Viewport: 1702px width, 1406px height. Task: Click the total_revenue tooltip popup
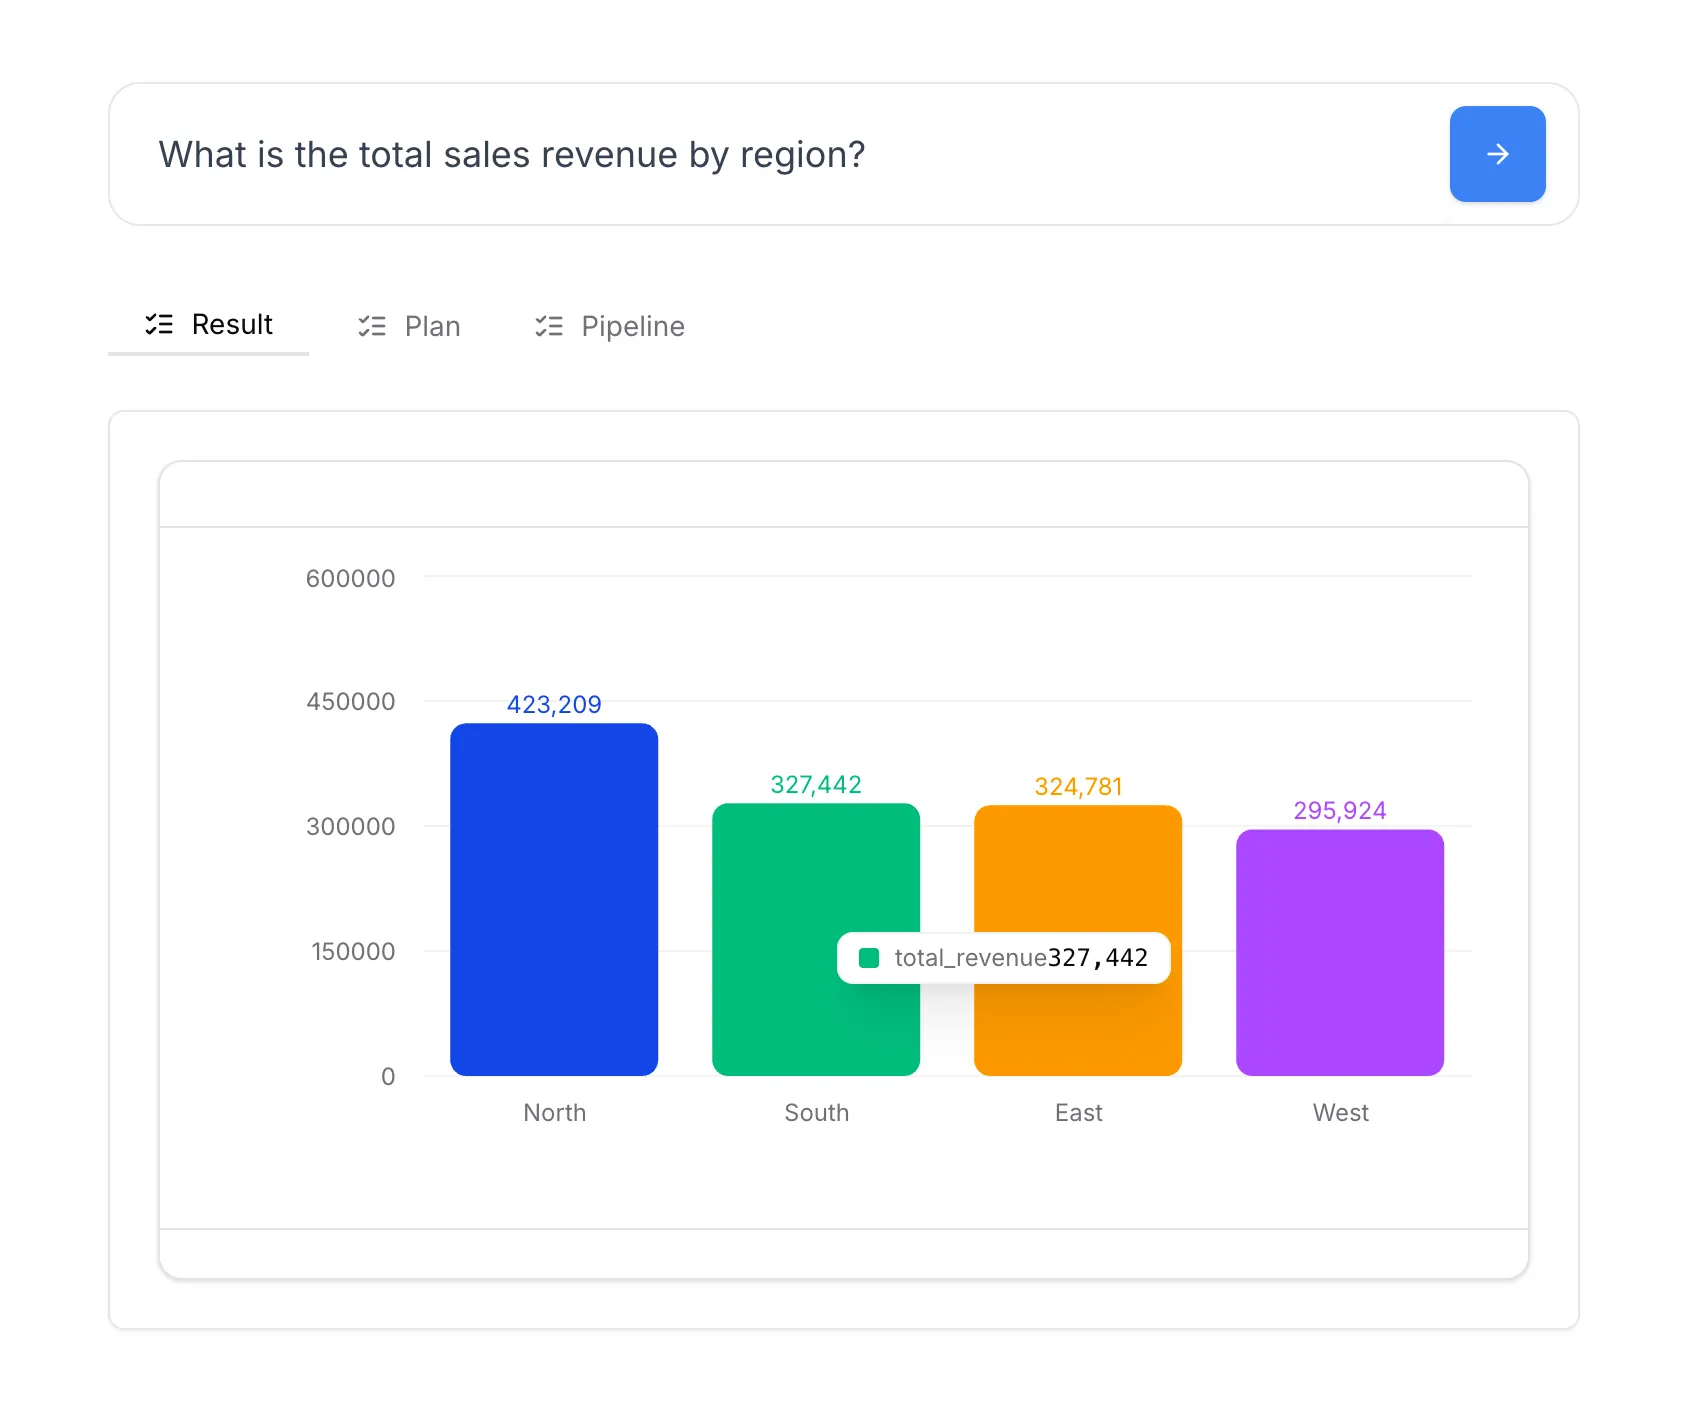1004,957
